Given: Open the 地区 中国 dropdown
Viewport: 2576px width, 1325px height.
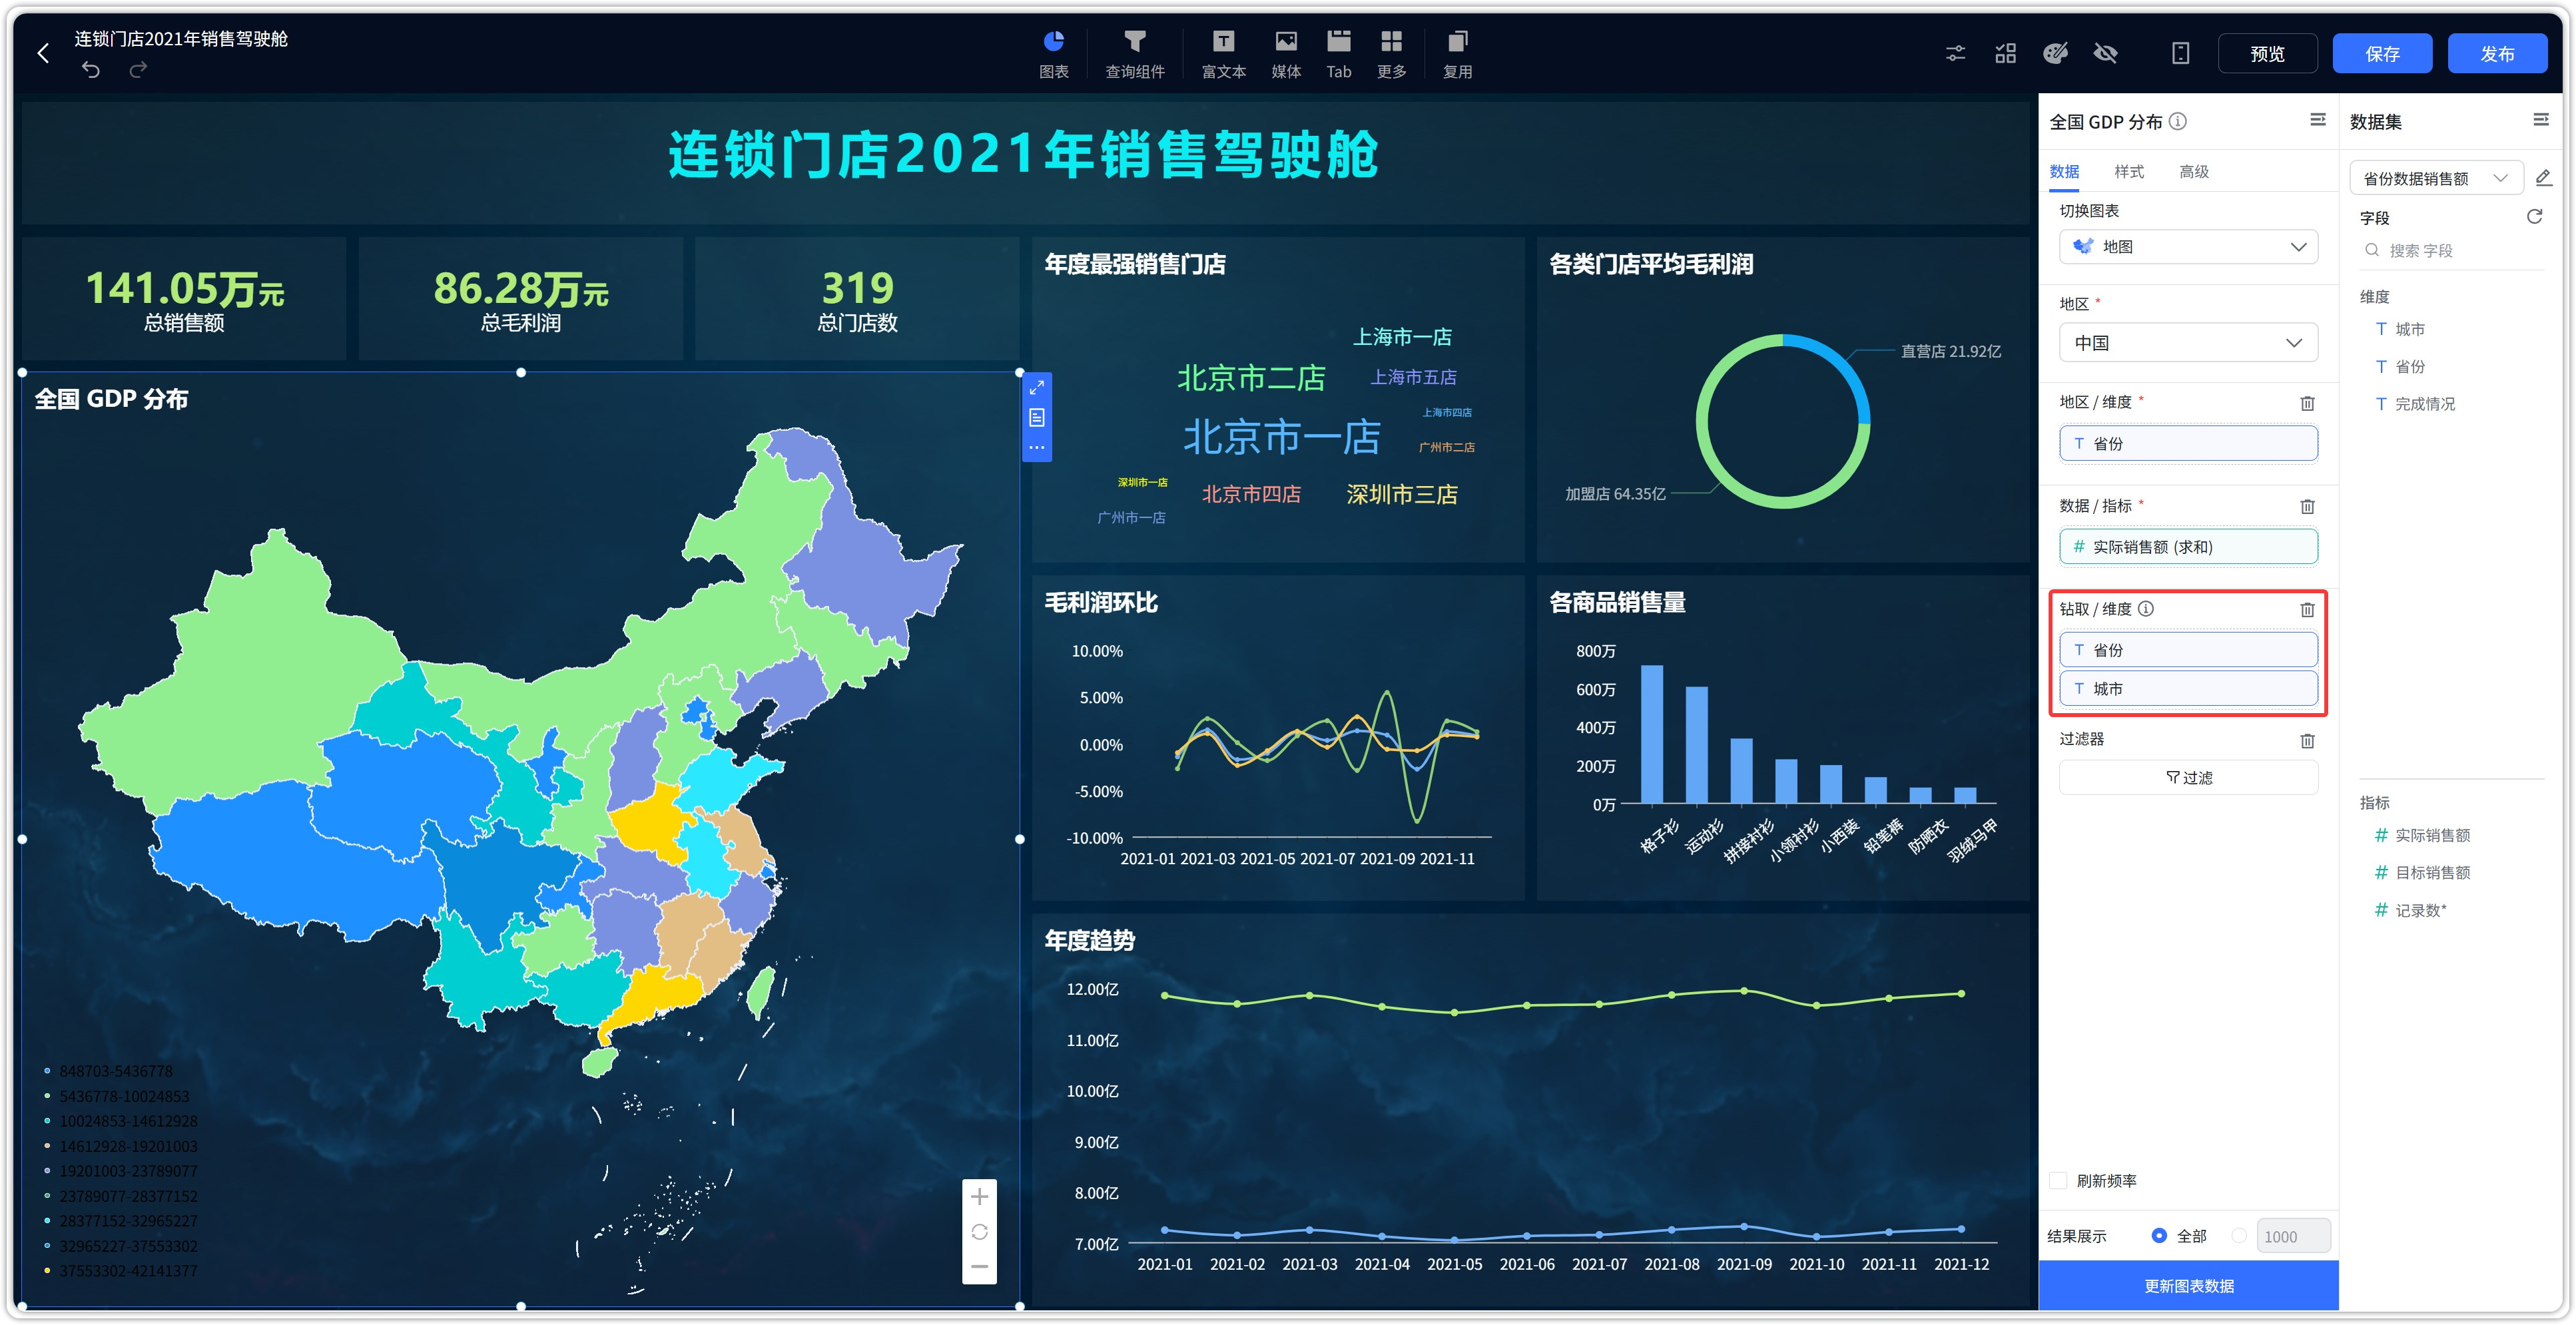Looking at the screenshot, I should 2188,343.
